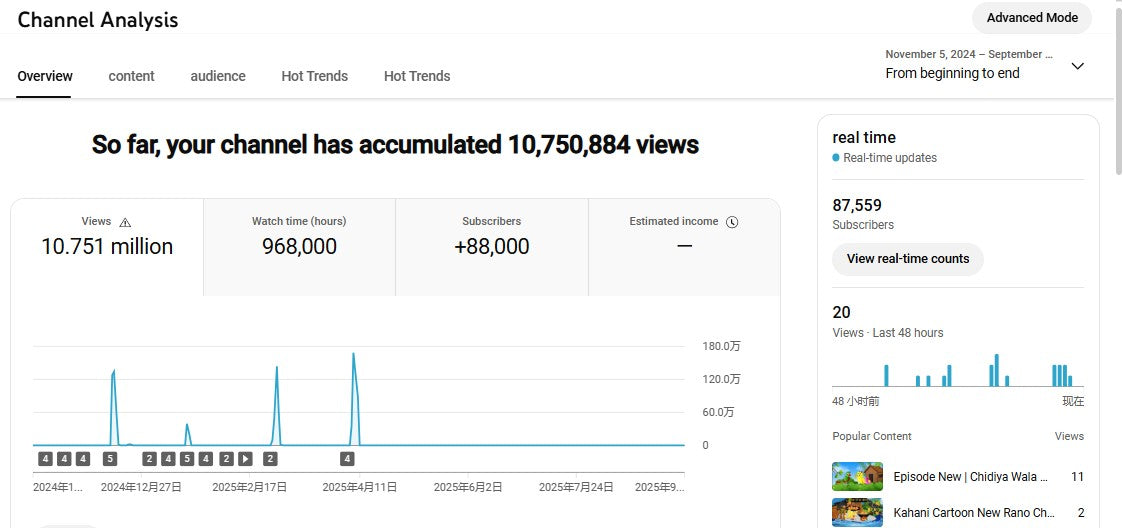The width and height of the screenshot is (1123, 528).
Task: Click the clock icon next to Estimated income
Action: point(732,222)
